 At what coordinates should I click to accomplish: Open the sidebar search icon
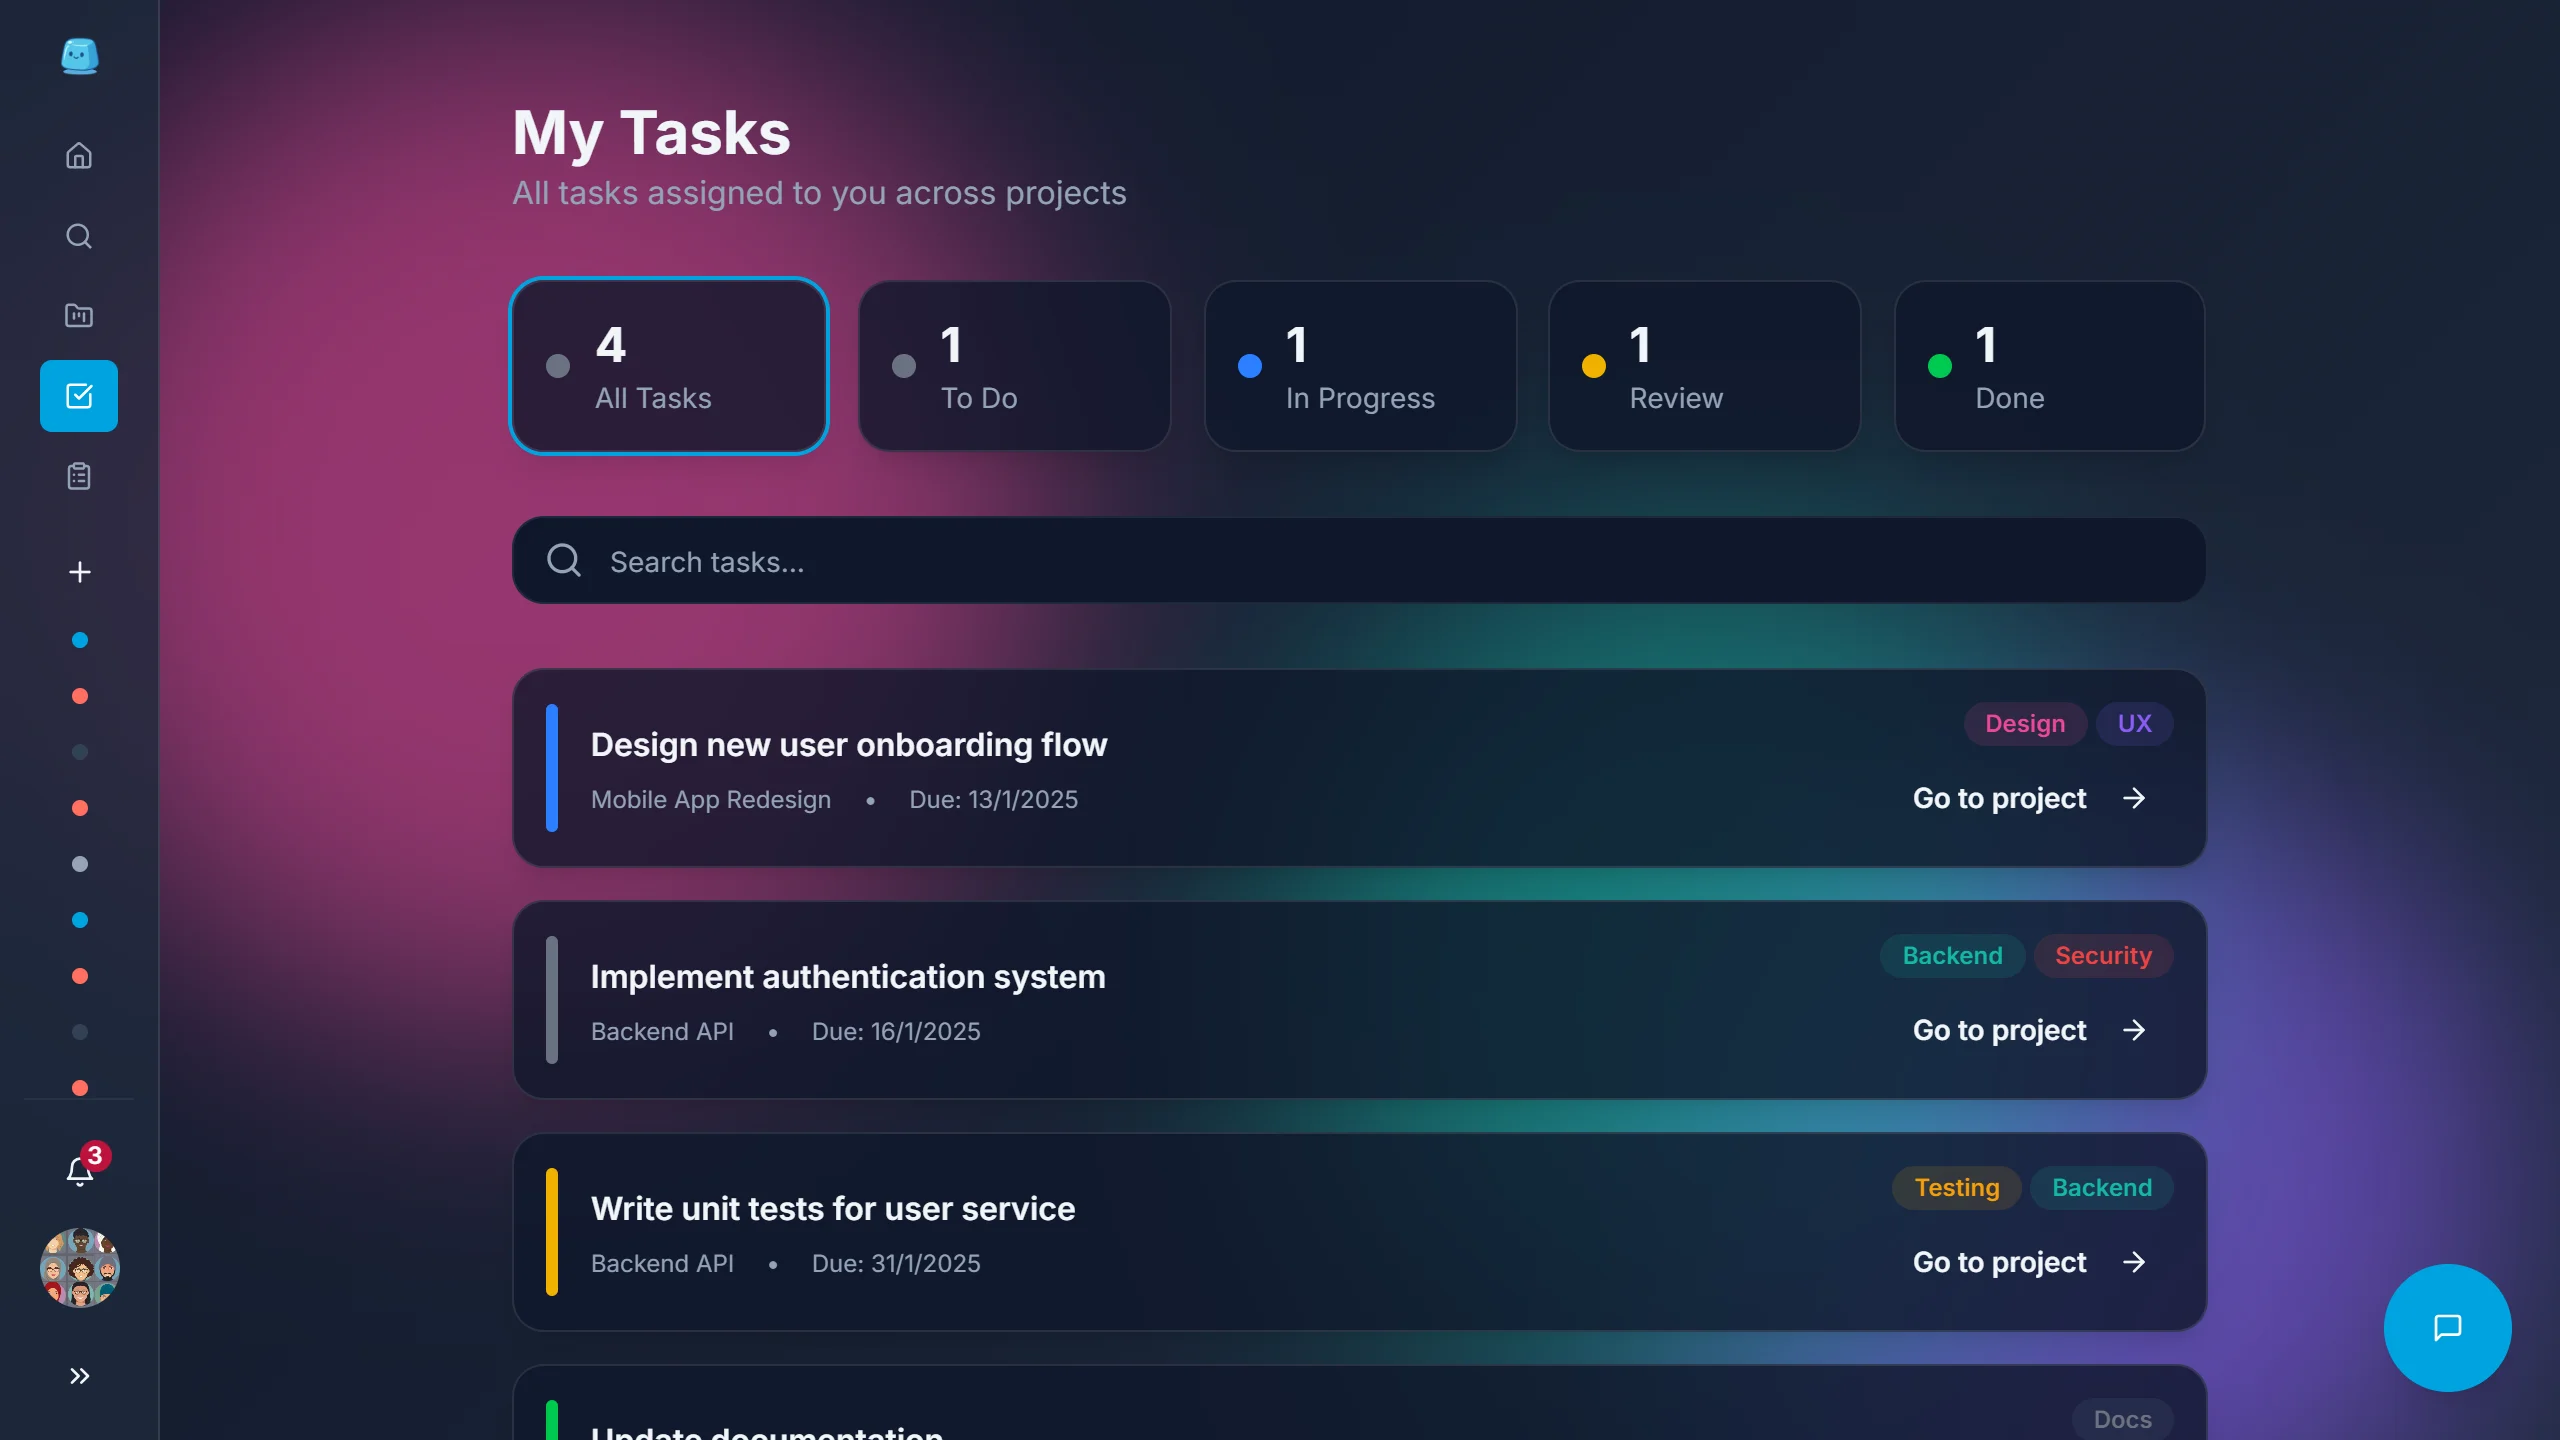coord(79,236)
